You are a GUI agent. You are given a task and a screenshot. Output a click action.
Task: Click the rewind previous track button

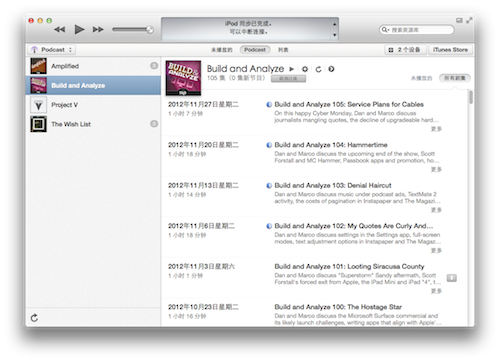(60, 30)
